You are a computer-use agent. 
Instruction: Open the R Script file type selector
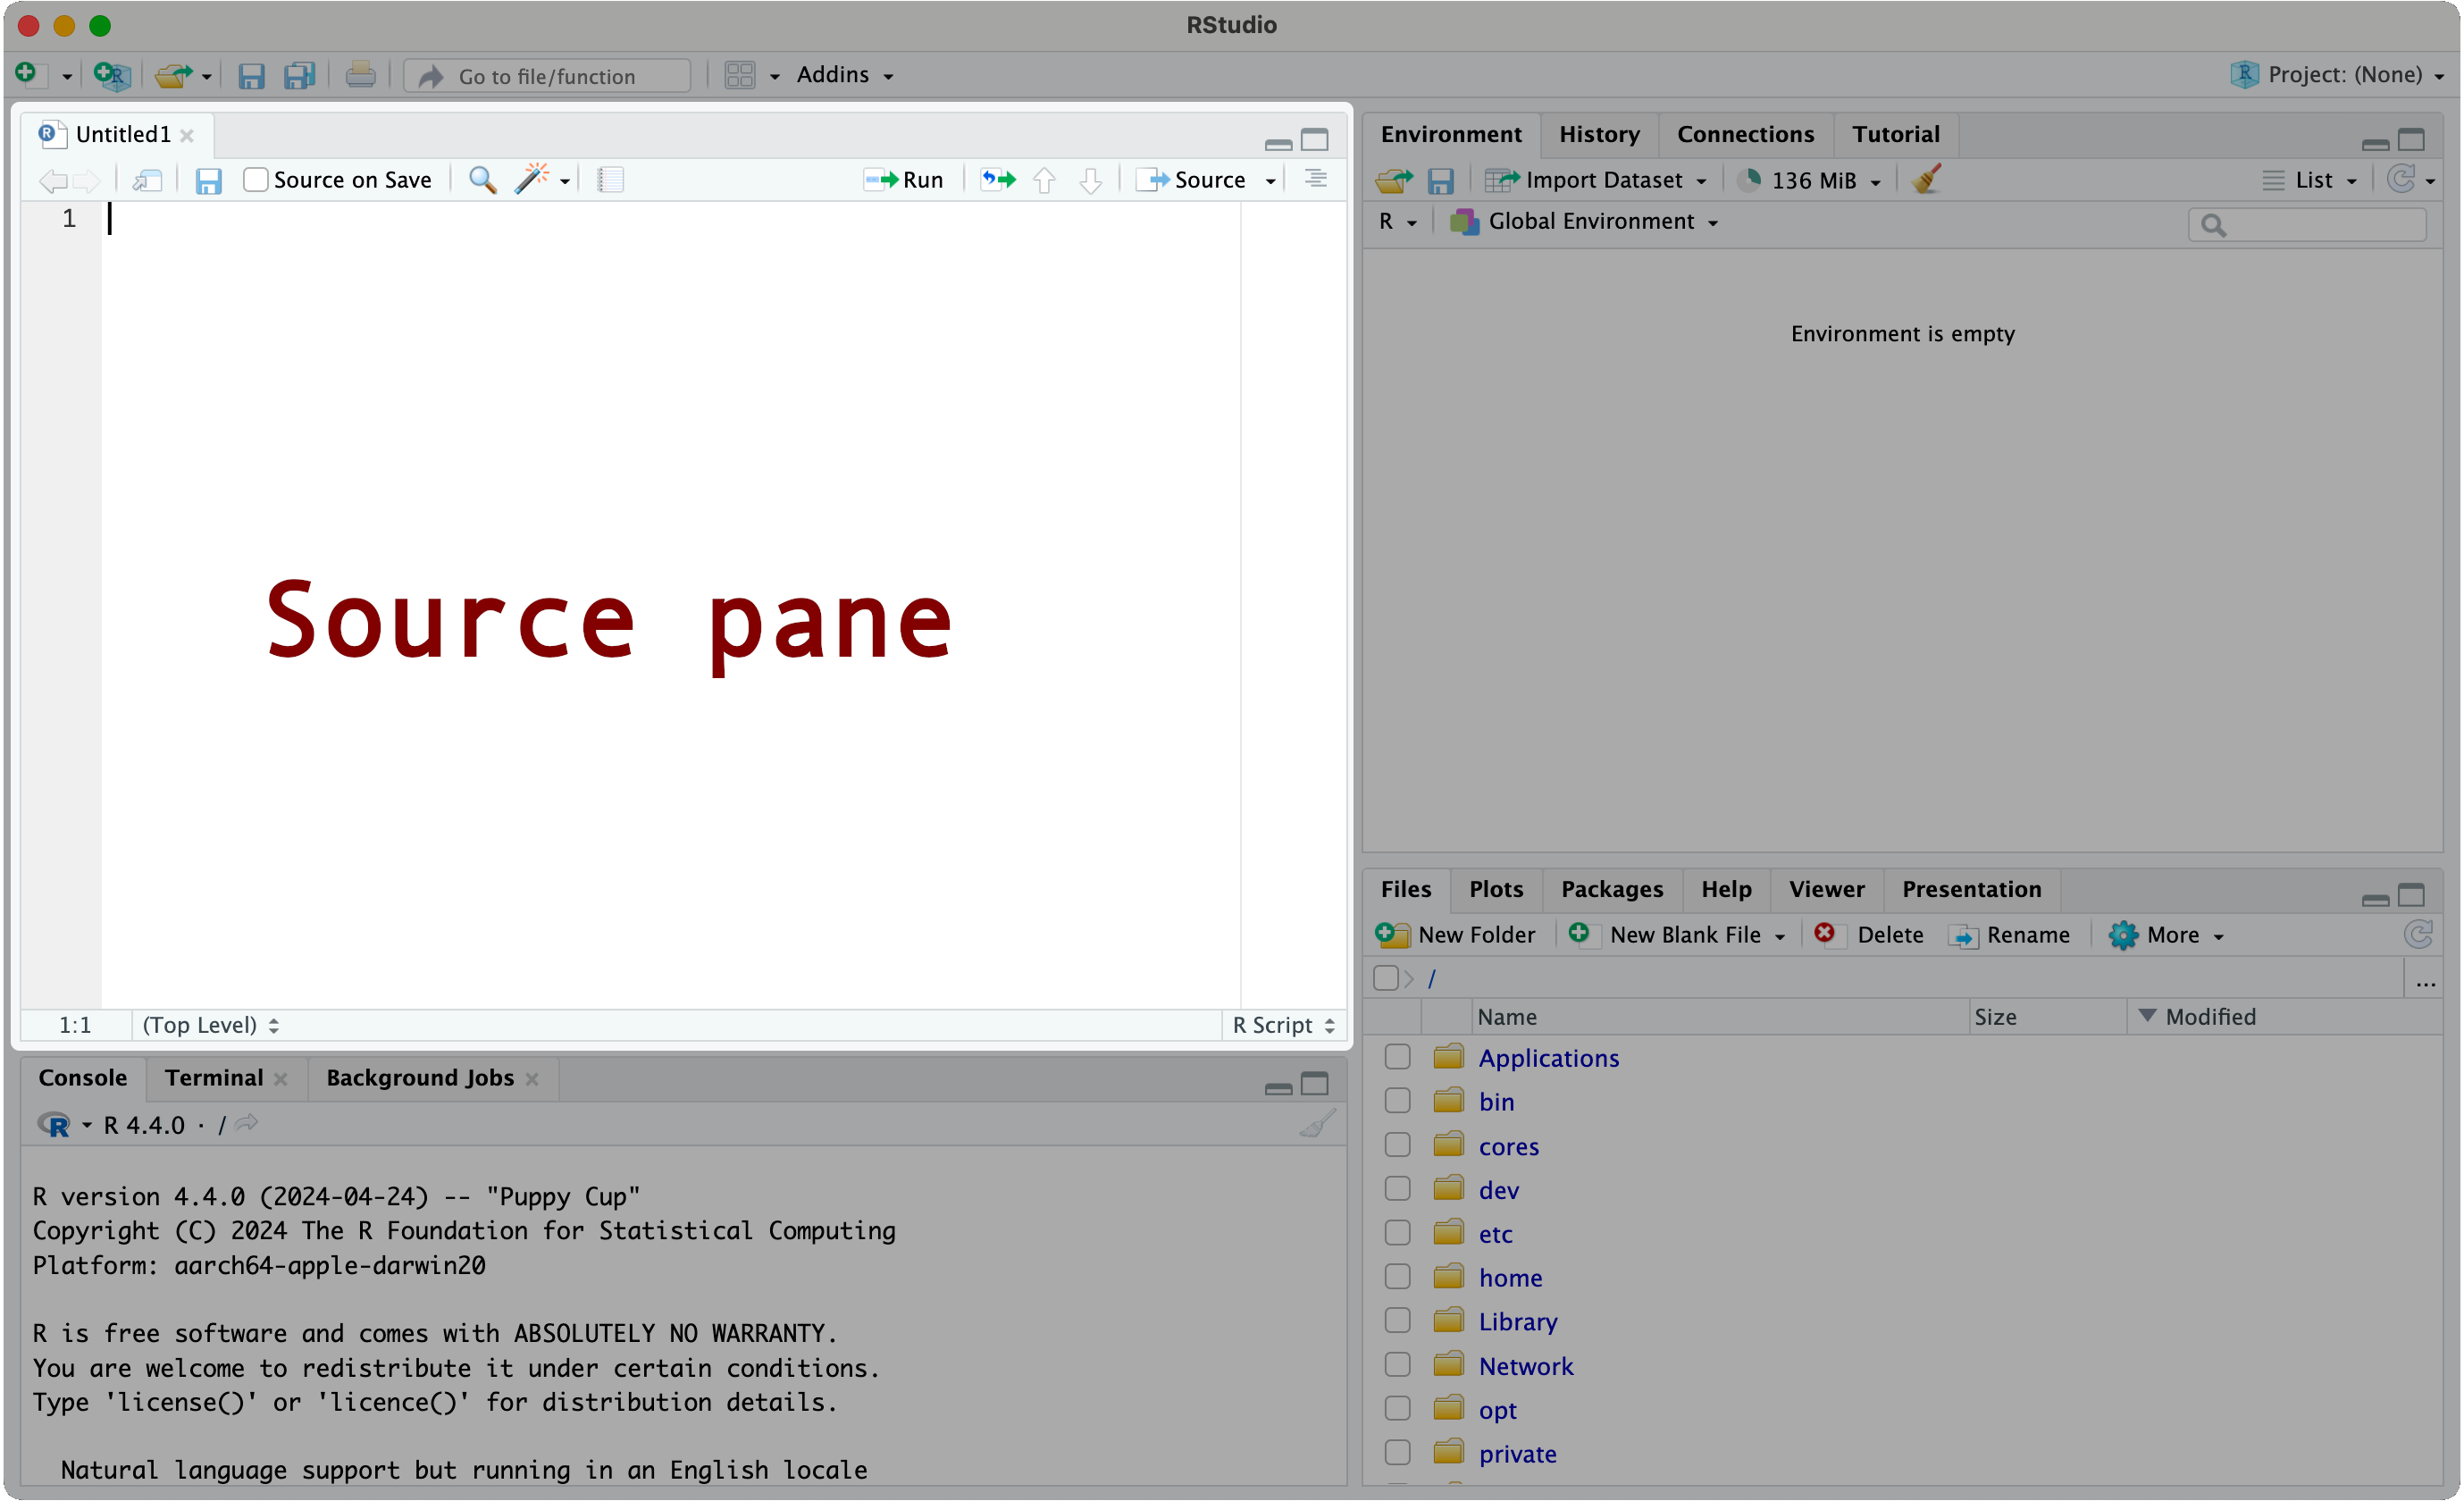pyautogui.click(x=1283, y=1025)
